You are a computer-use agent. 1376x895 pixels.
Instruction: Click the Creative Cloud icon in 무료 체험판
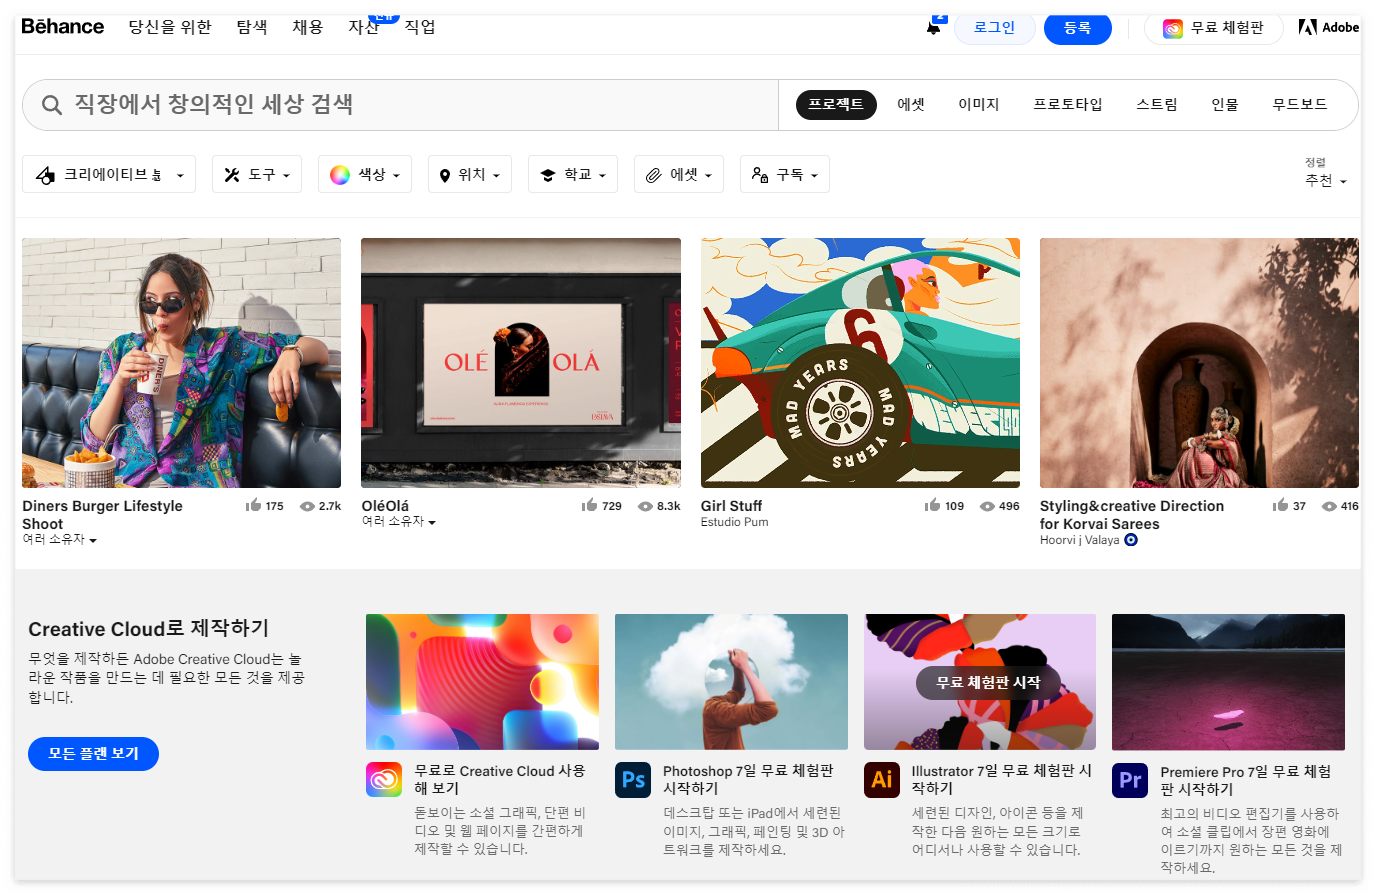click(x=1172, y=29)
